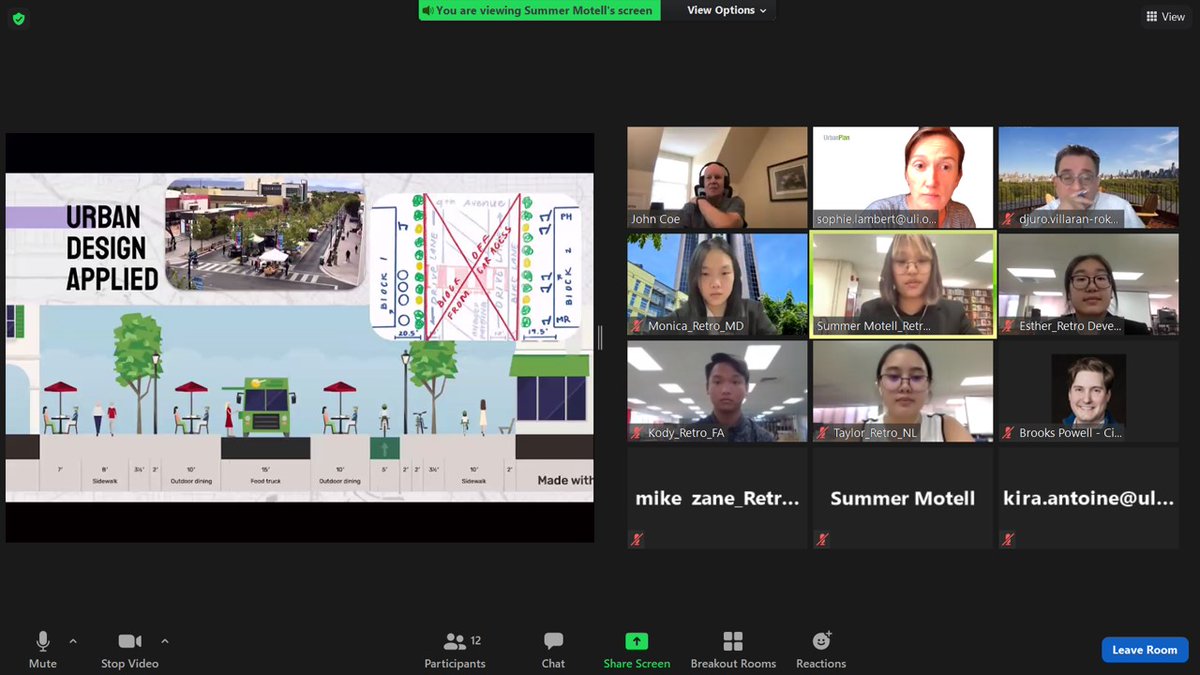Select John Coe's video tile
This screenshot has height=675, width=1200.
coord(717,178)
